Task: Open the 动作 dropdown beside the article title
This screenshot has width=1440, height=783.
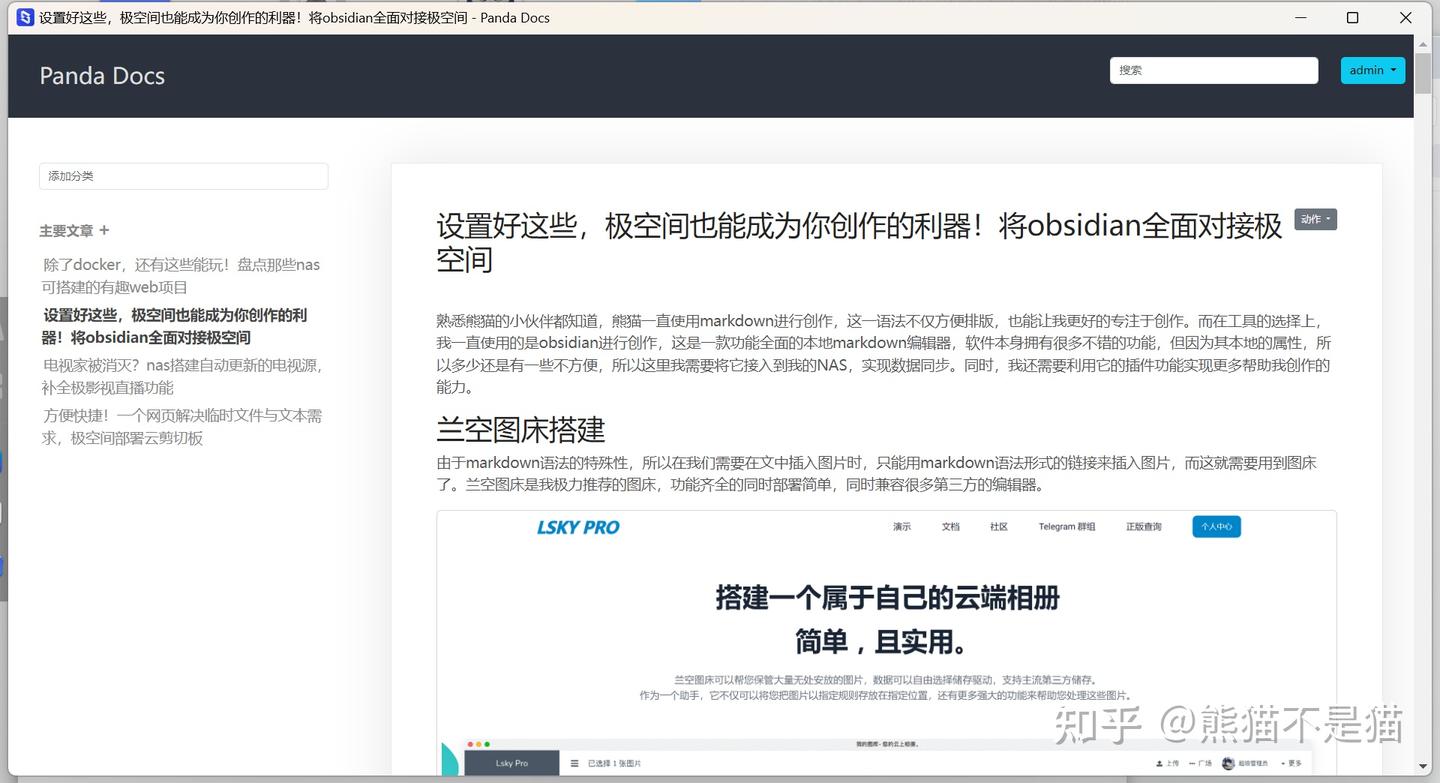Action: point(1315,218)
